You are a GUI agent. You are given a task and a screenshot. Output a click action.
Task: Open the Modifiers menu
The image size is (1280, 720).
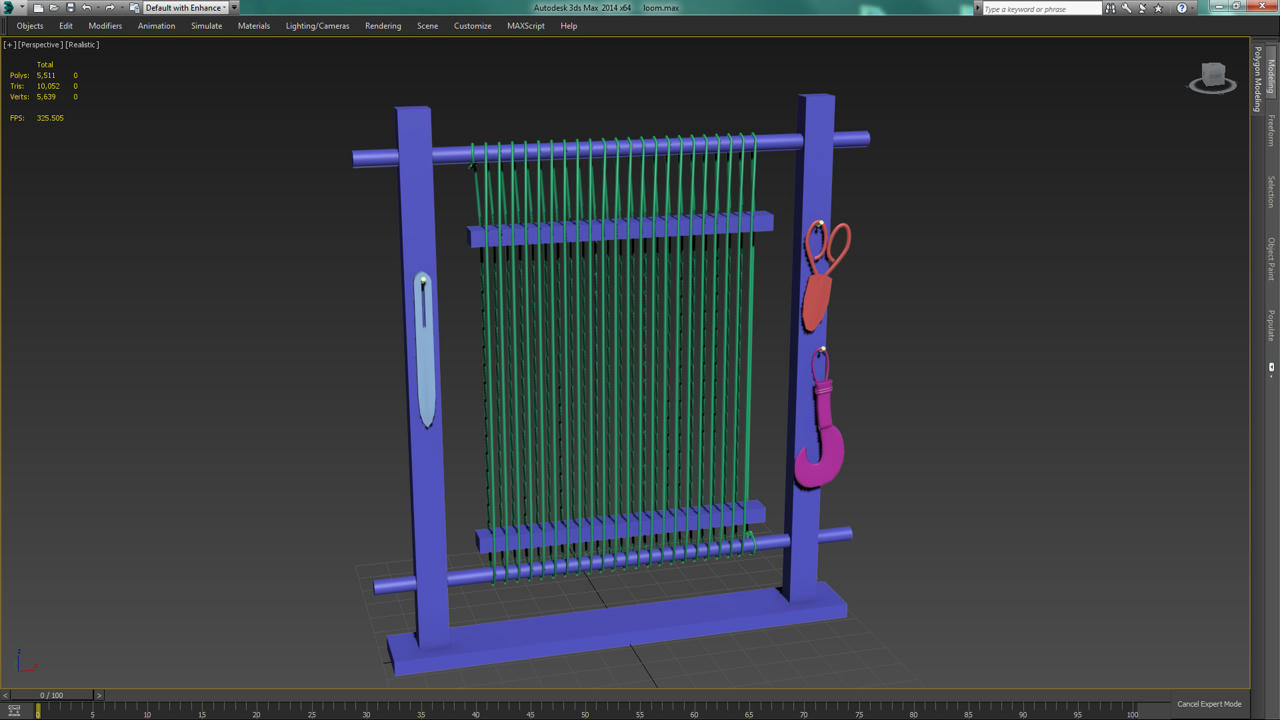pyautogui.click(x=105, y=26)
